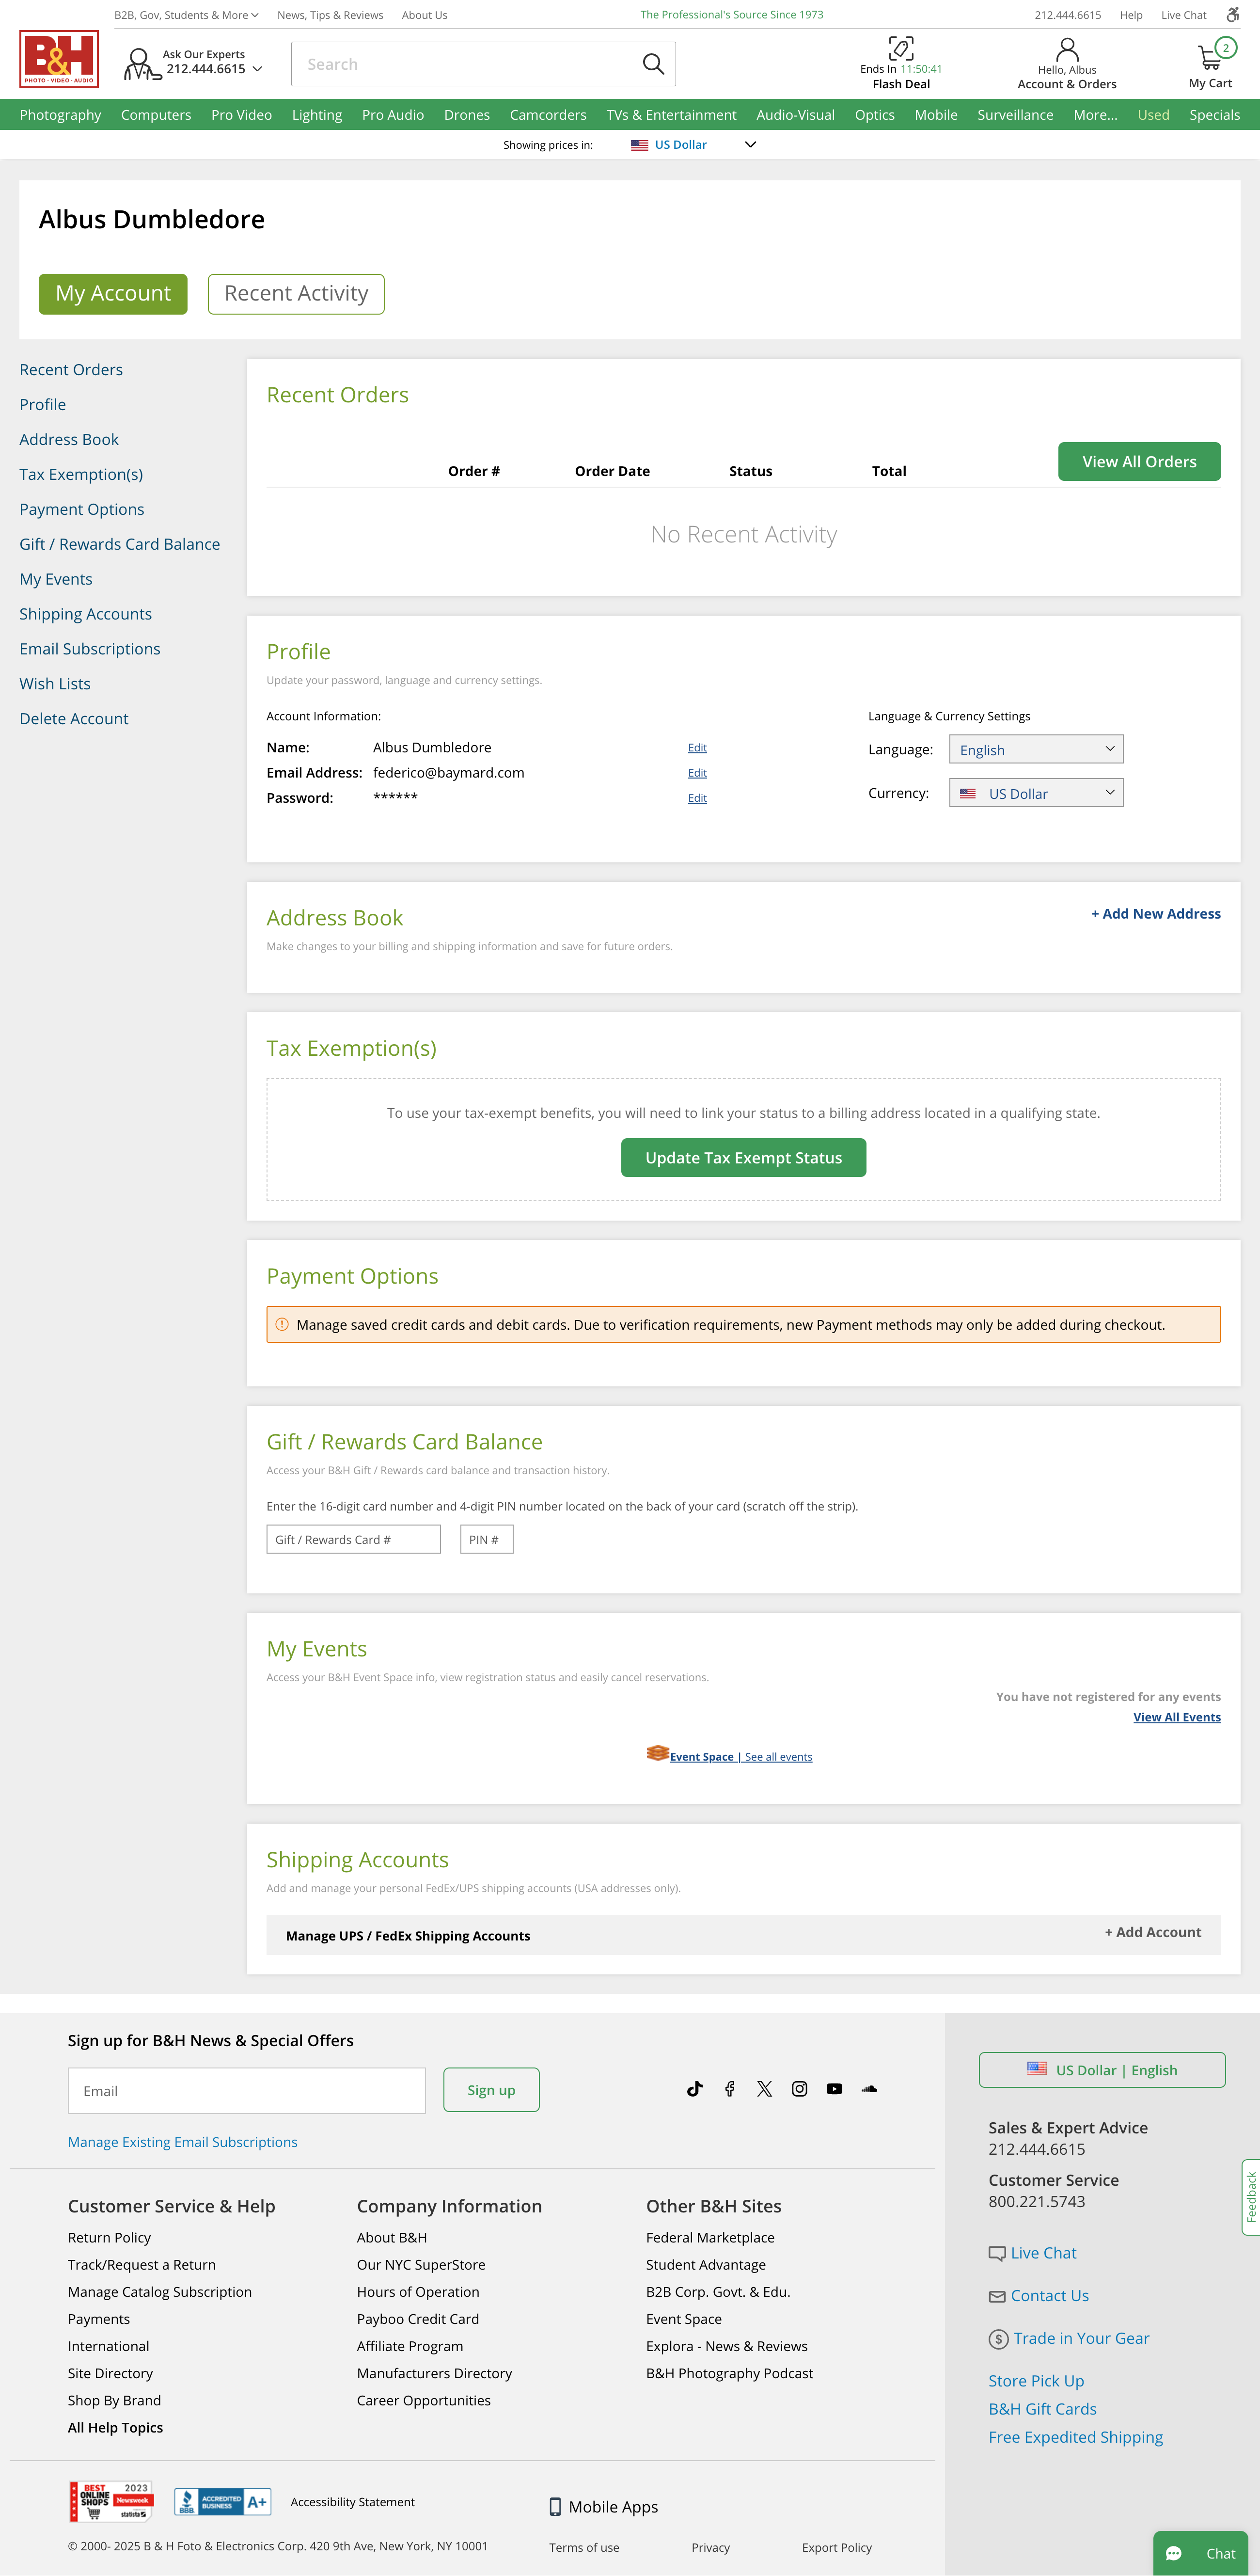Image resolution: width=1260 pixels, height=2576 pixels.
Task: Click Add New Address link
Action: [x=1155, y=914]
